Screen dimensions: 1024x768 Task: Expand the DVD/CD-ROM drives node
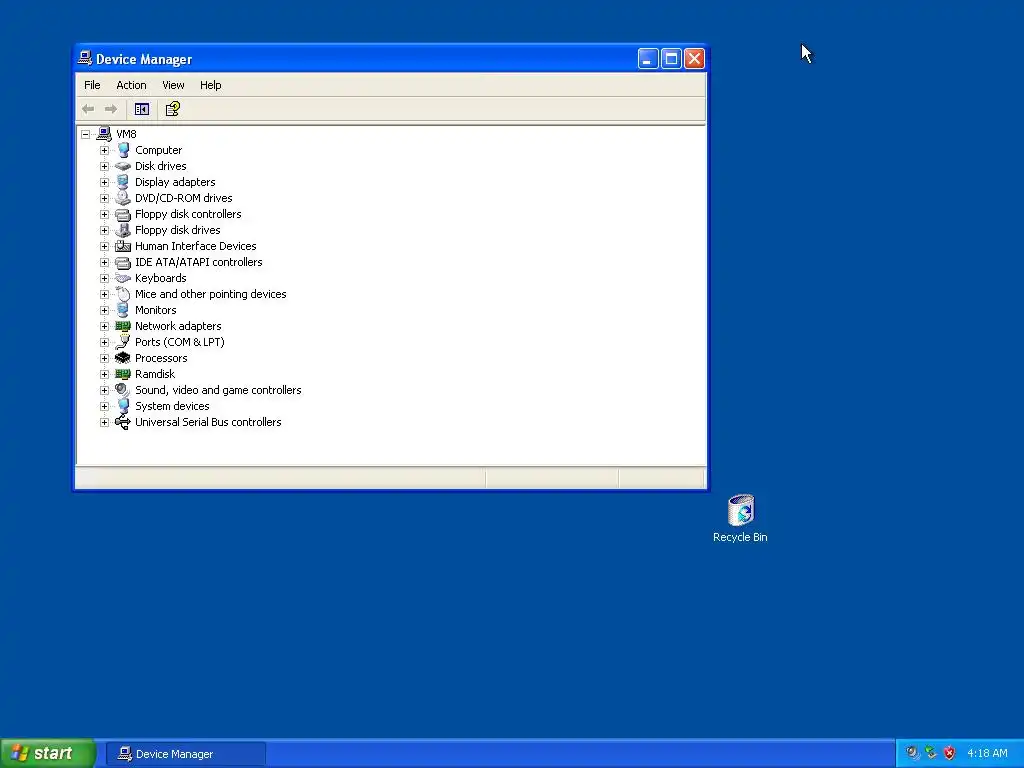(x=104, y=198)
